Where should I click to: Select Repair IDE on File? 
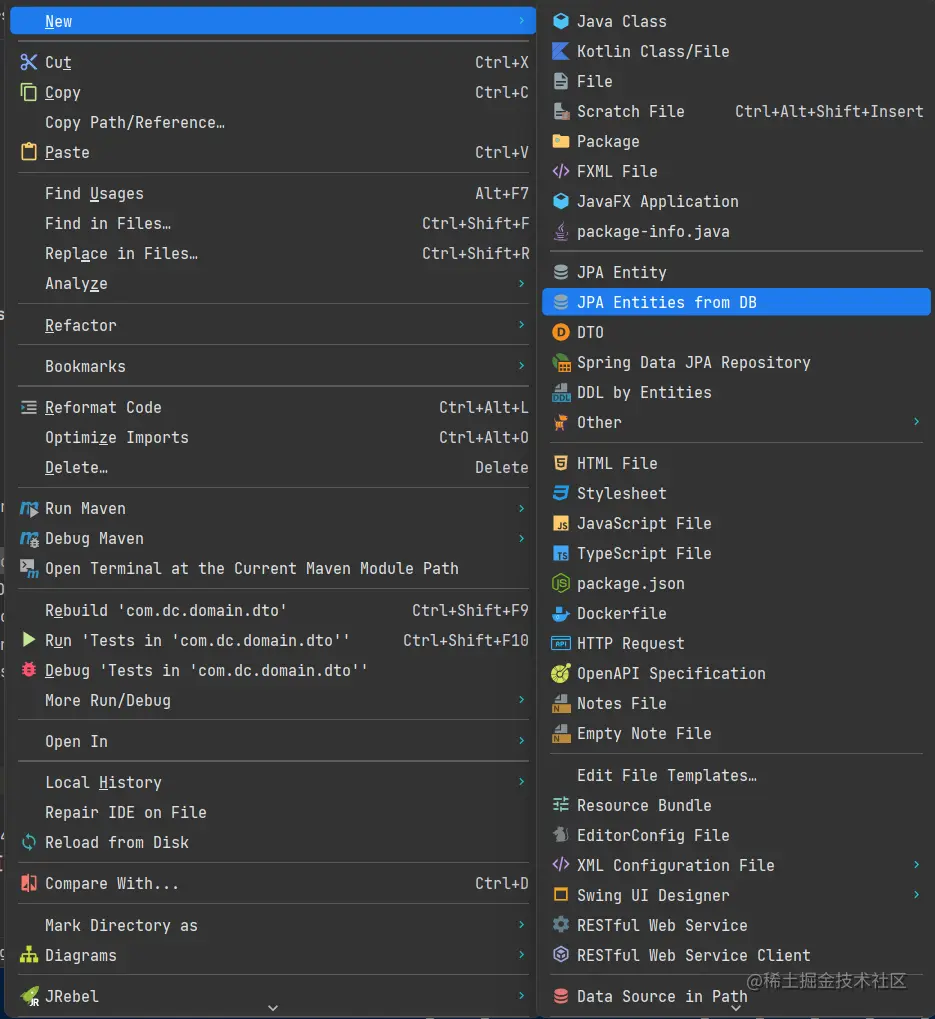coord(273,812)
